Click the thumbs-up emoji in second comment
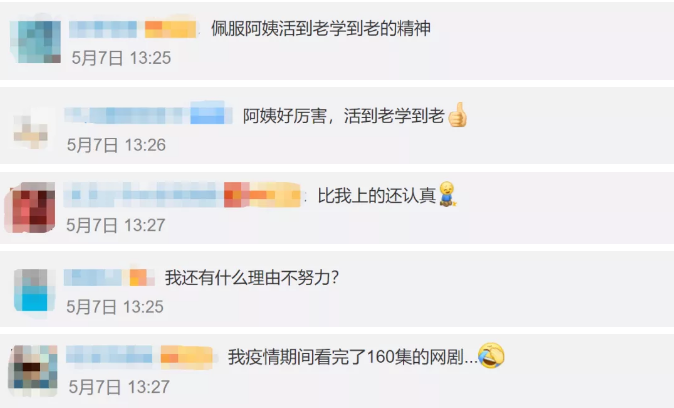The width and height of the screenshot is (674, 408). [457, 115]
